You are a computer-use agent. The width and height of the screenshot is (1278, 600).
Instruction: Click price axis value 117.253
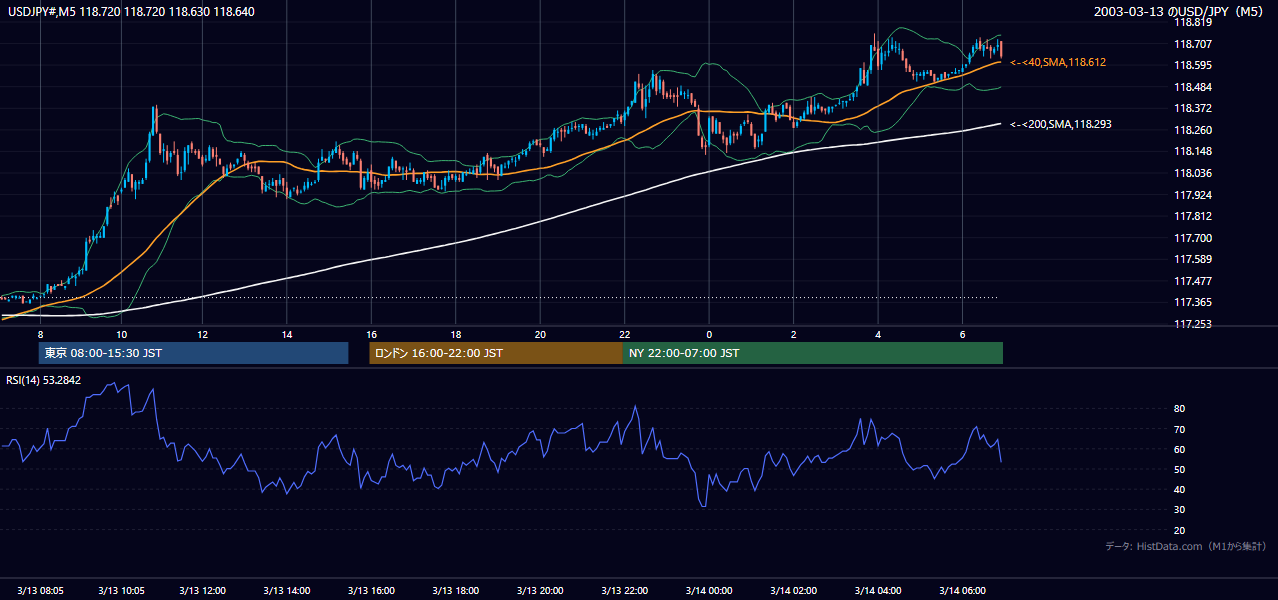(x=1191, y=324)
